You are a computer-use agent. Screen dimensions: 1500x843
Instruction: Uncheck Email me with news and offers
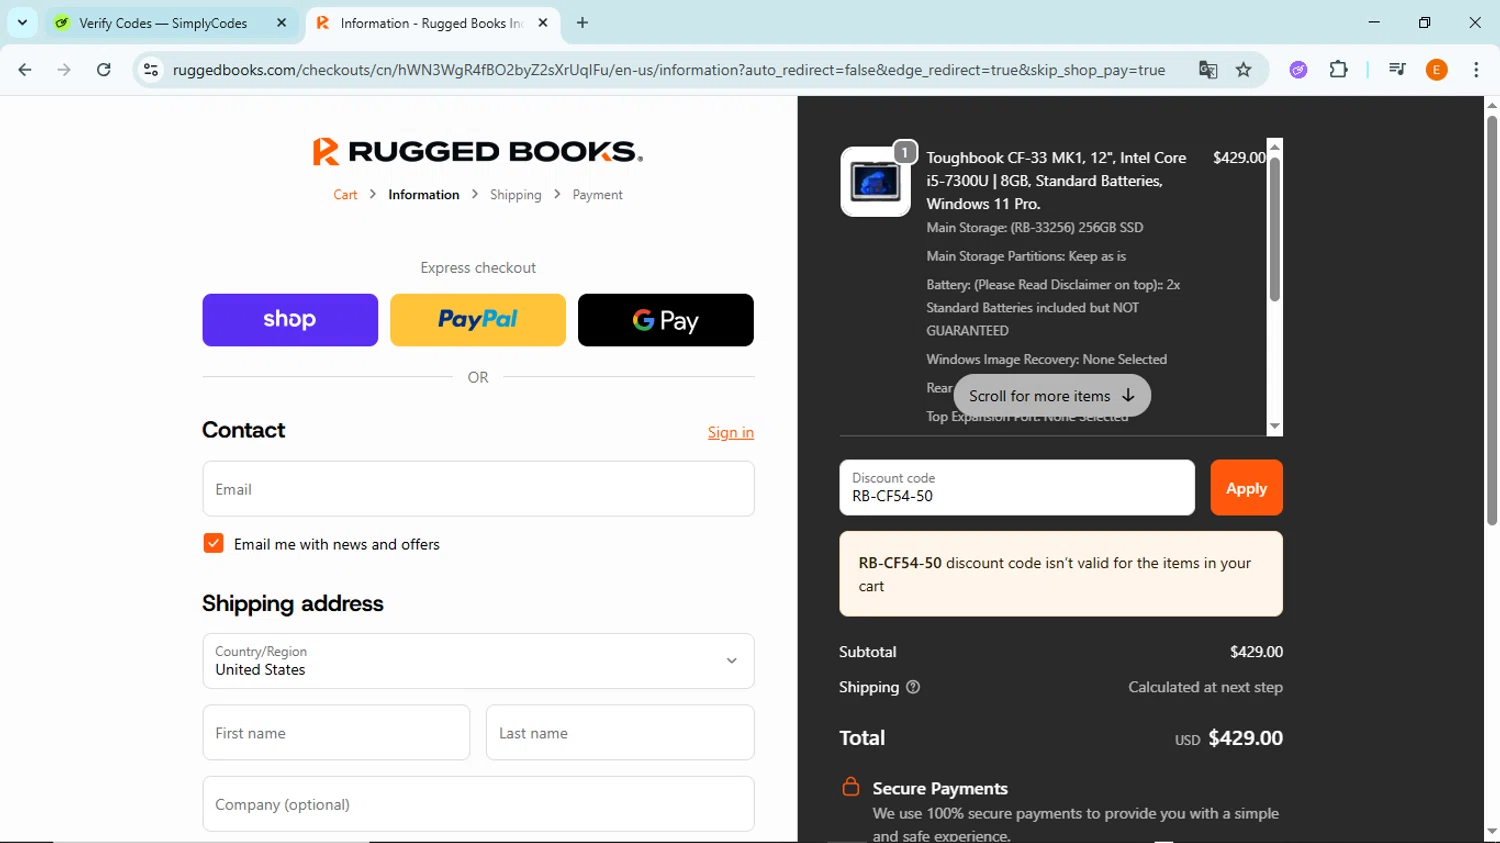click(x=213, y=544)
